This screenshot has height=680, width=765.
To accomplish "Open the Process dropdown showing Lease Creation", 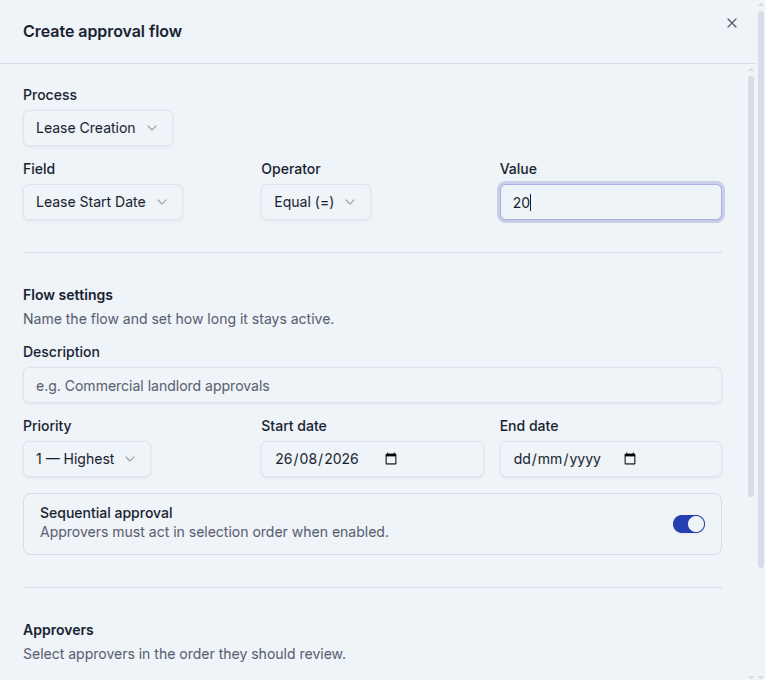I will click(98, 128).
